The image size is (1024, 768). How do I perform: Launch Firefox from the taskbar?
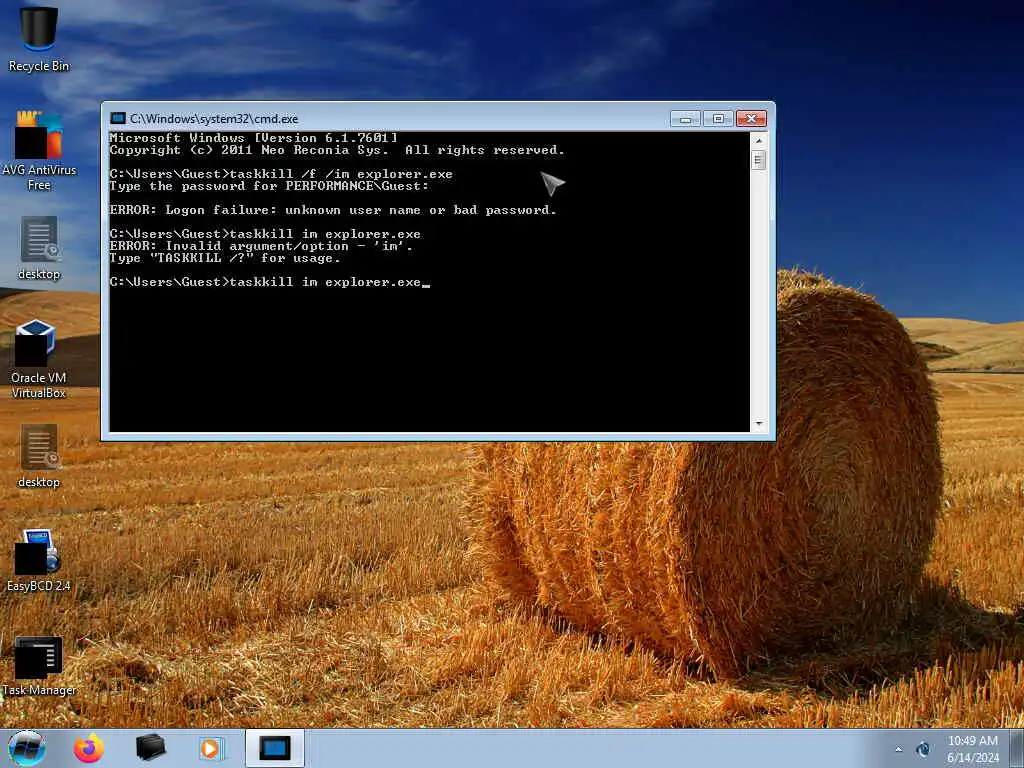pos(88,748)
